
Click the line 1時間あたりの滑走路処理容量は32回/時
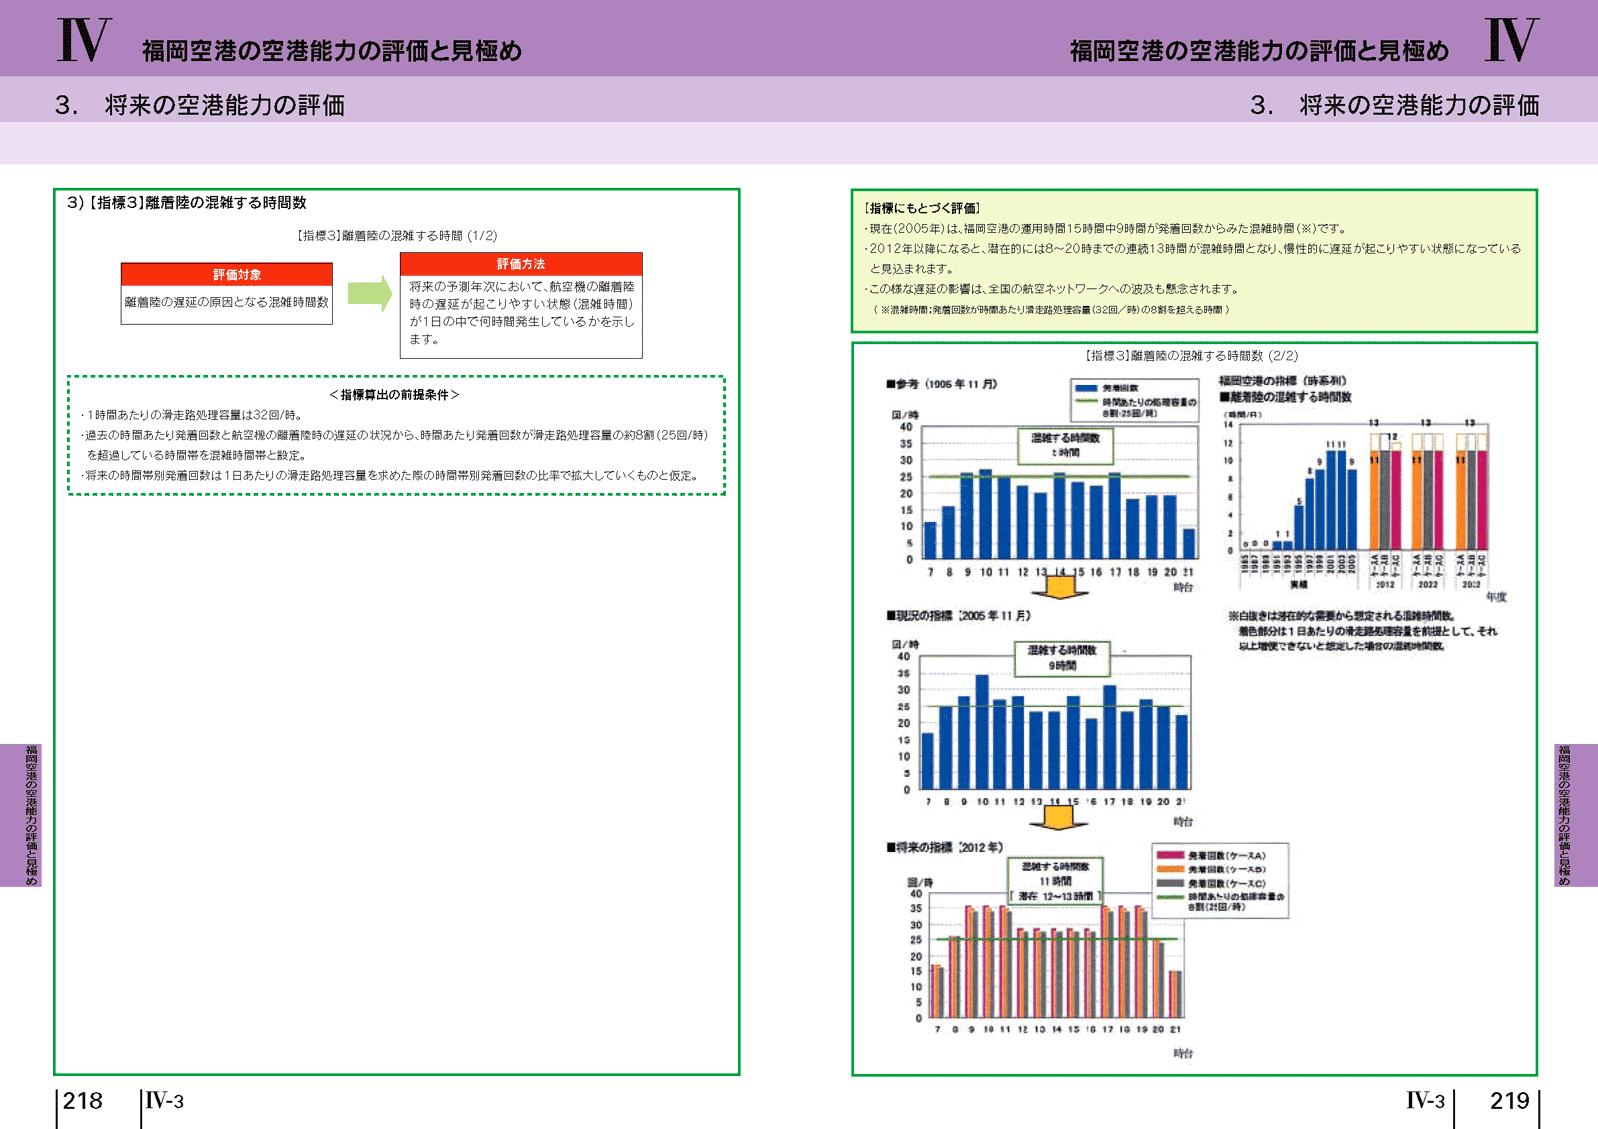pos(191,415)
